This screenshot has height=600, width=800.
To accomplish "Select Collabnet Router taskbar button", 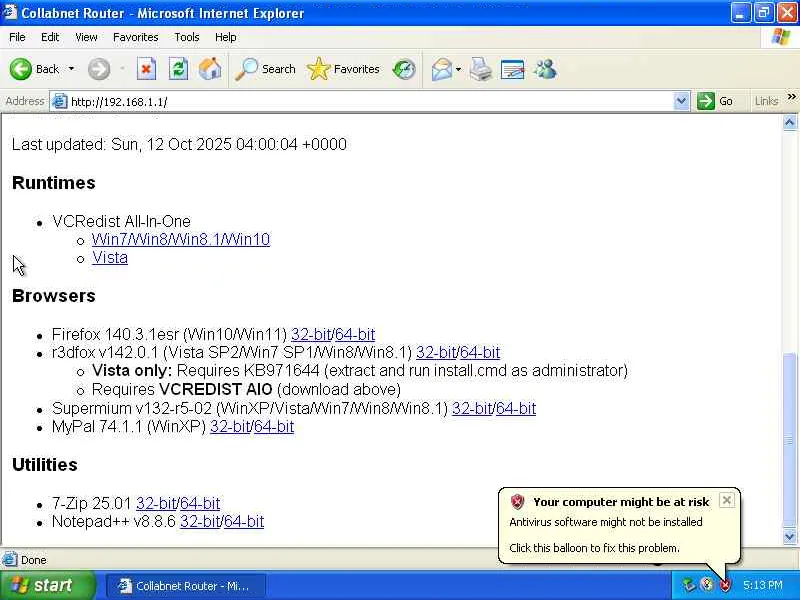I will (186, 586).
